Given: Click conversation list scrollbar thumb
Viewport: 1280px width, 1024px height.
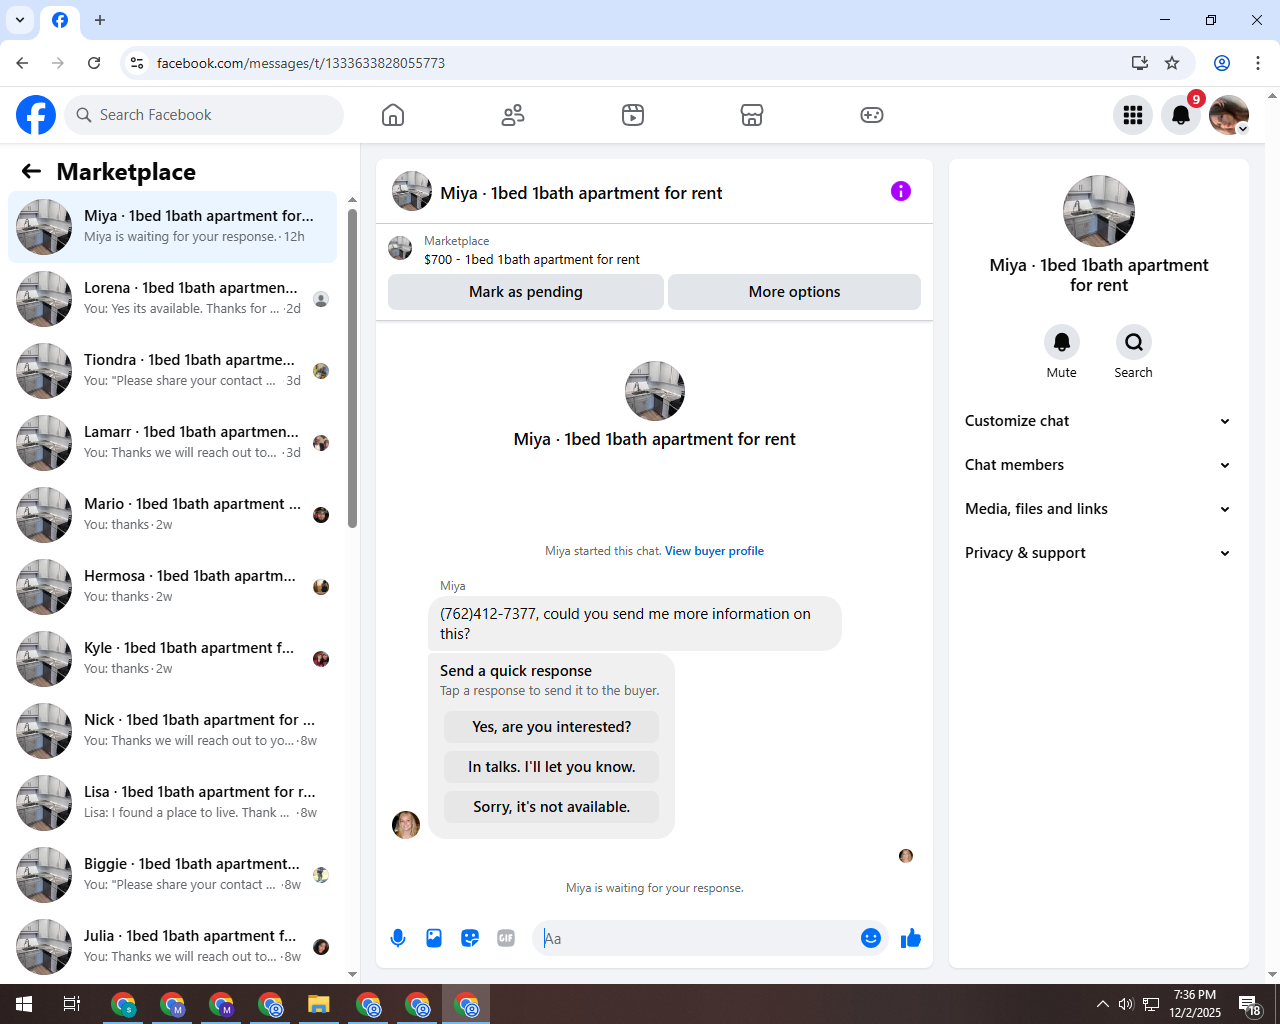Looking at the screenshot, I should click(352, 368).
